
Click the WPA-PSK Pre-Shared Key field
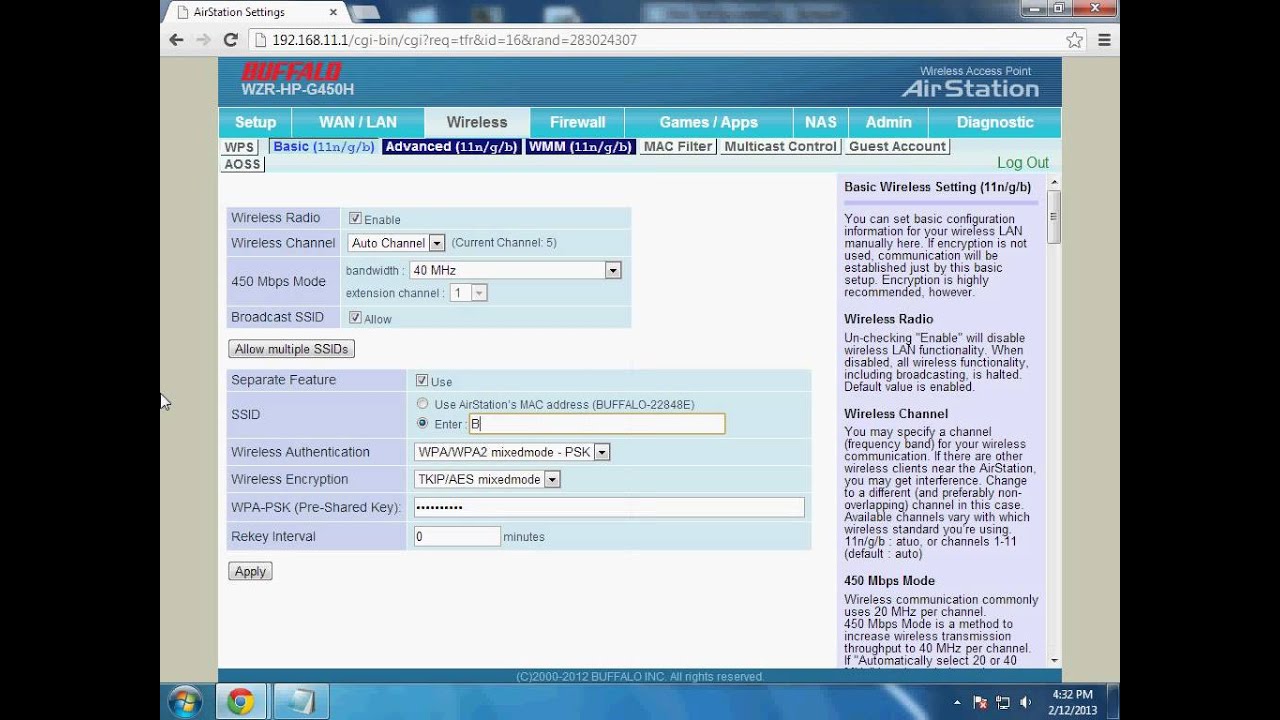pos(609,507)
